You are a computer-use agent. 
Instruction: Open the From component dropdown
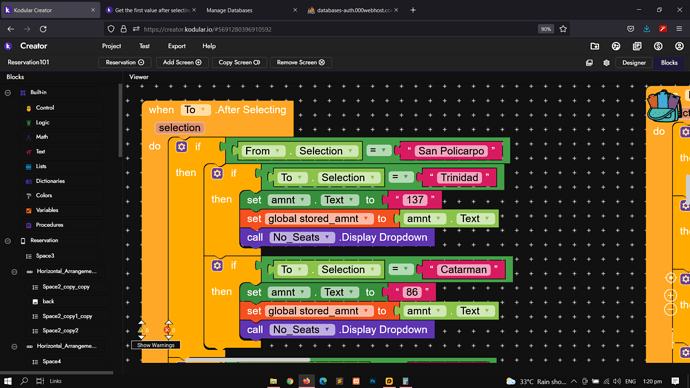[262, 151]
